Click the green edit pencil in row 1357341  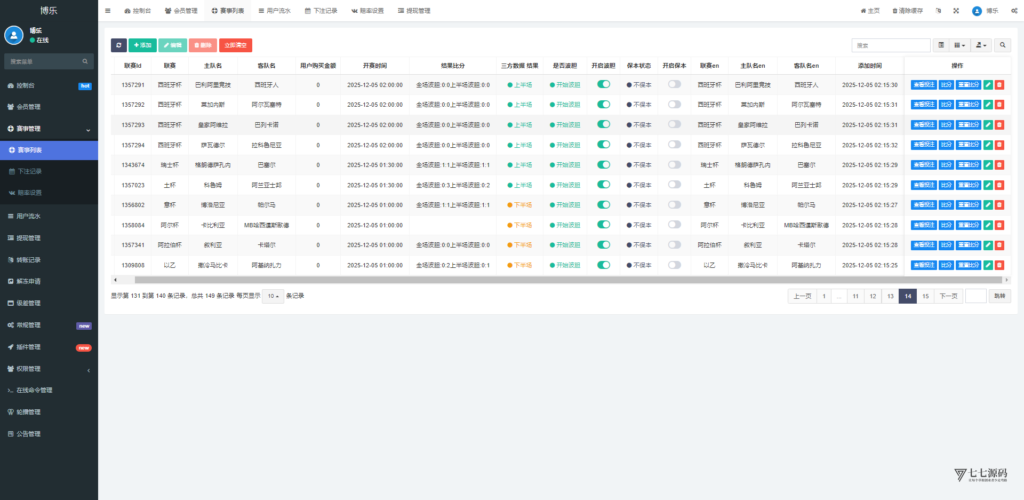[988, 245]
